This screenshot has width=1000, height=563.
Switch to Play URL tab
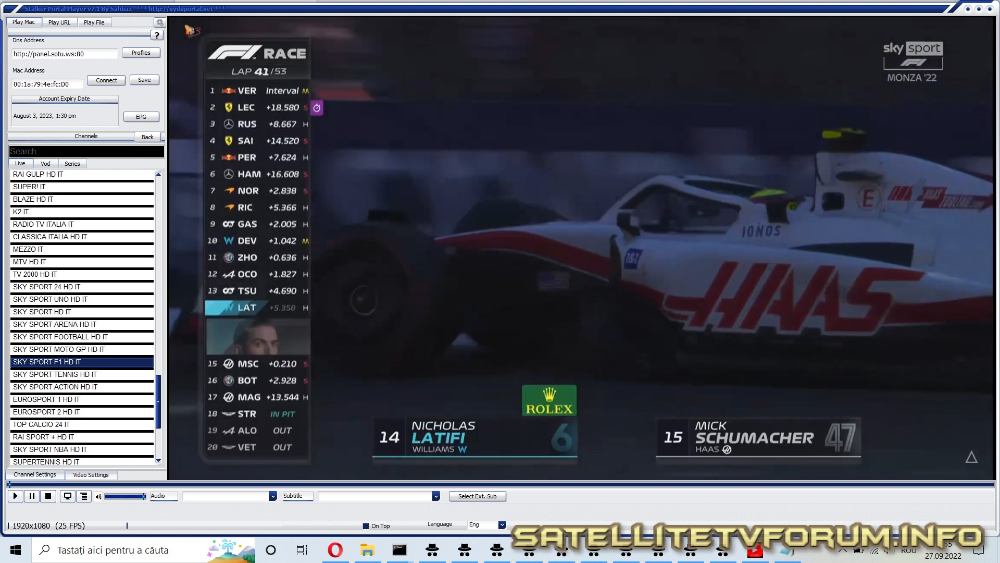click(59, 22)
